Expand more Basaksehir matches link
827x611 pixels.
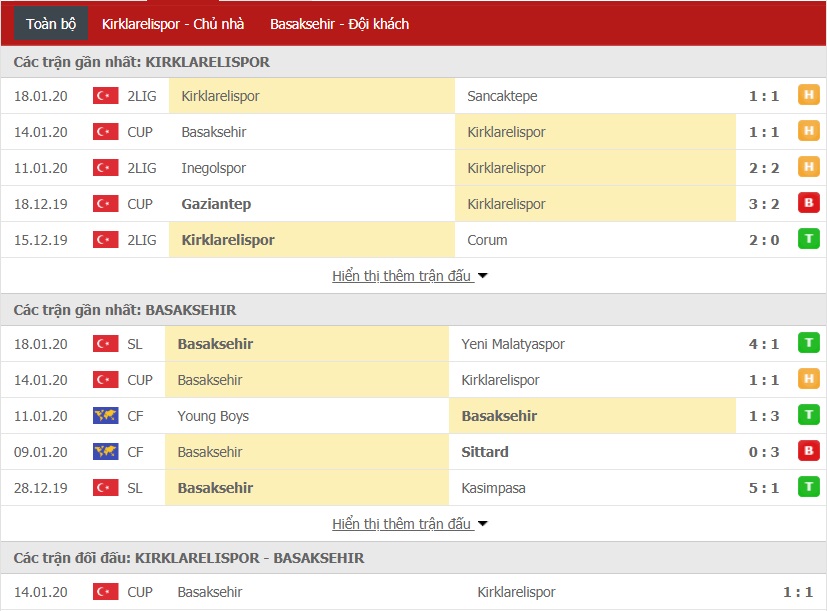409,524
